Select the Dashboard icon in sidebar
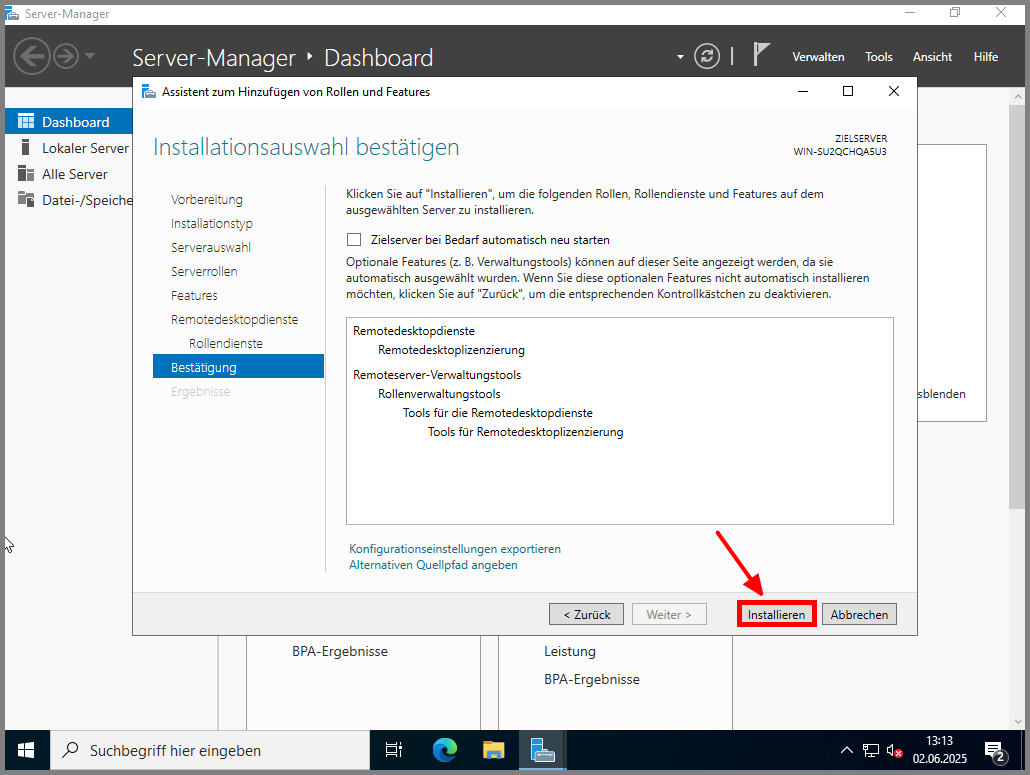The height and width of the screenshot is (775, 1030). pyautogui.click(x=25, y=122)
